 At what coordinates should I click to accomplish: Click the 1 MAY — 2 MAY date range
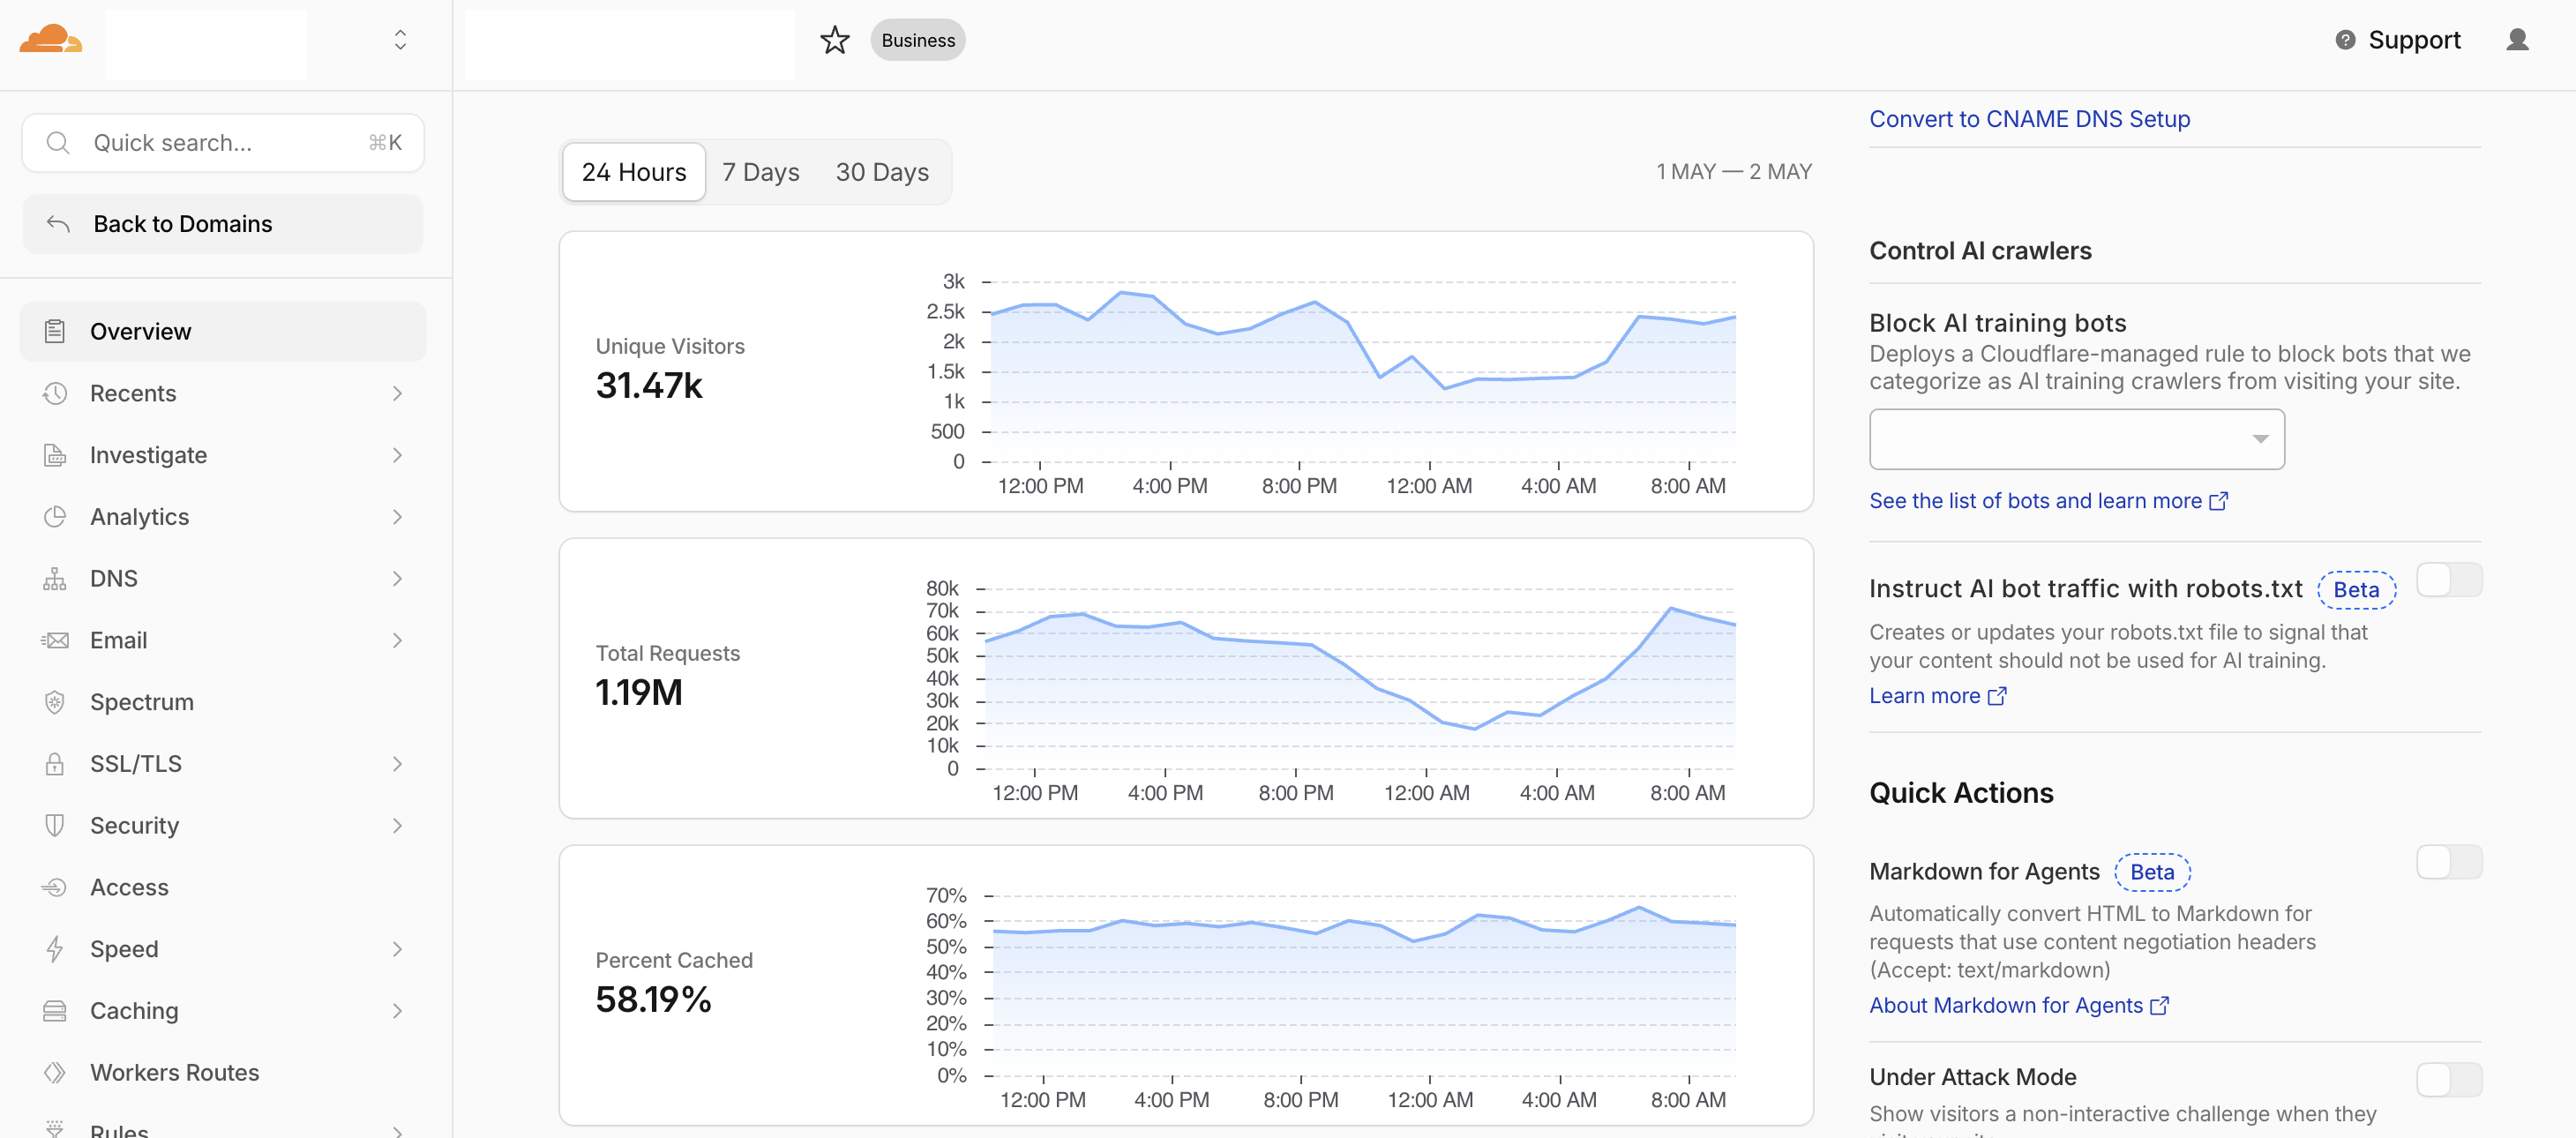click(x=1733, y=172)
